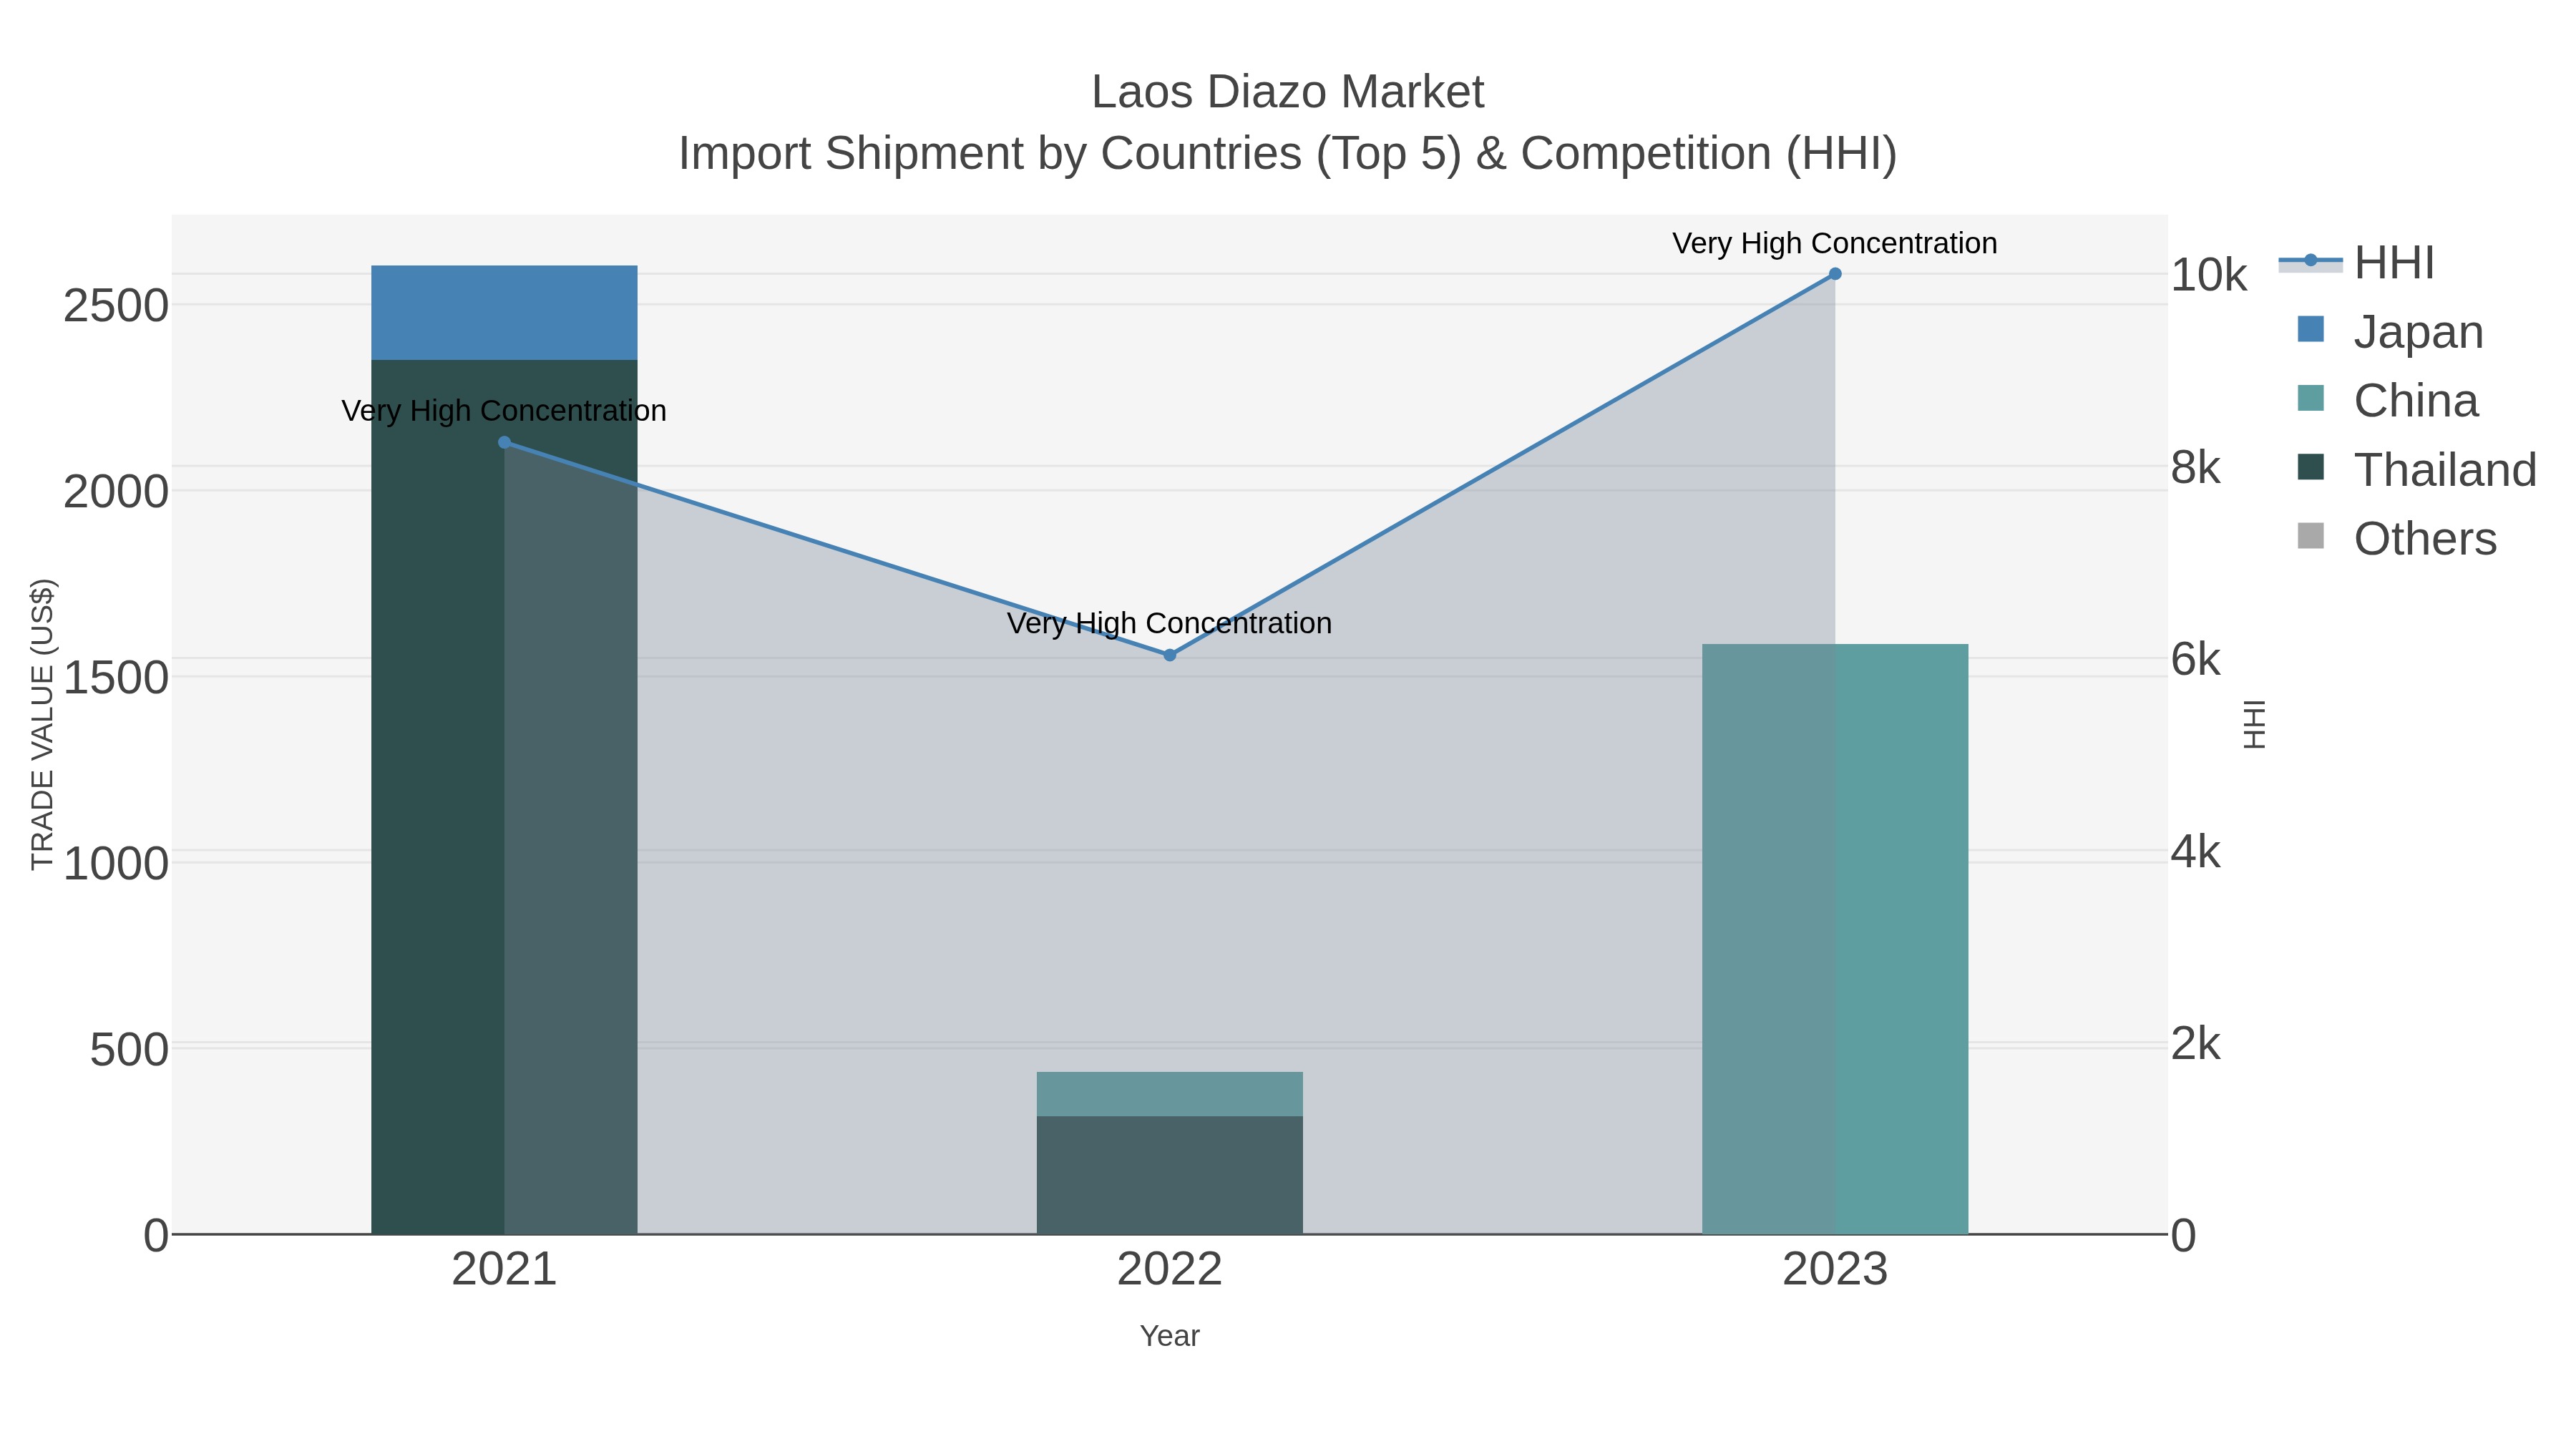The width and height of the screenshot is (2576, 1449).
Task: Click the Thailand dark green legend swatch
Action: (2311, 467)
